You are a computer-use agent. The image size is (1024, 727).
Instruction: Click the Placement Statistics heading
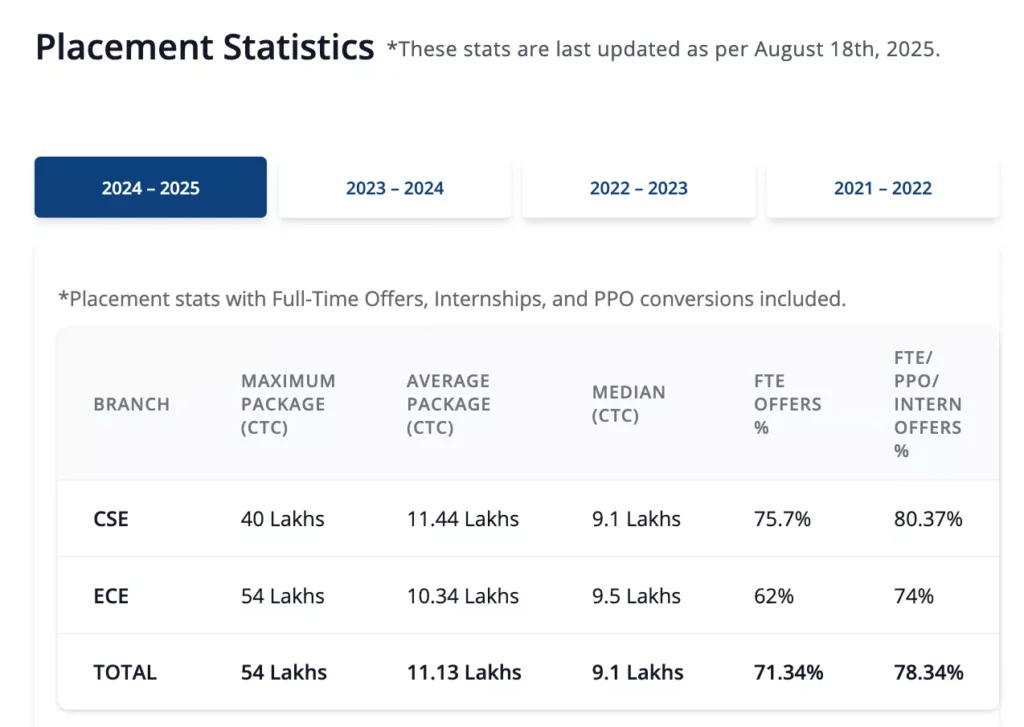204,46
